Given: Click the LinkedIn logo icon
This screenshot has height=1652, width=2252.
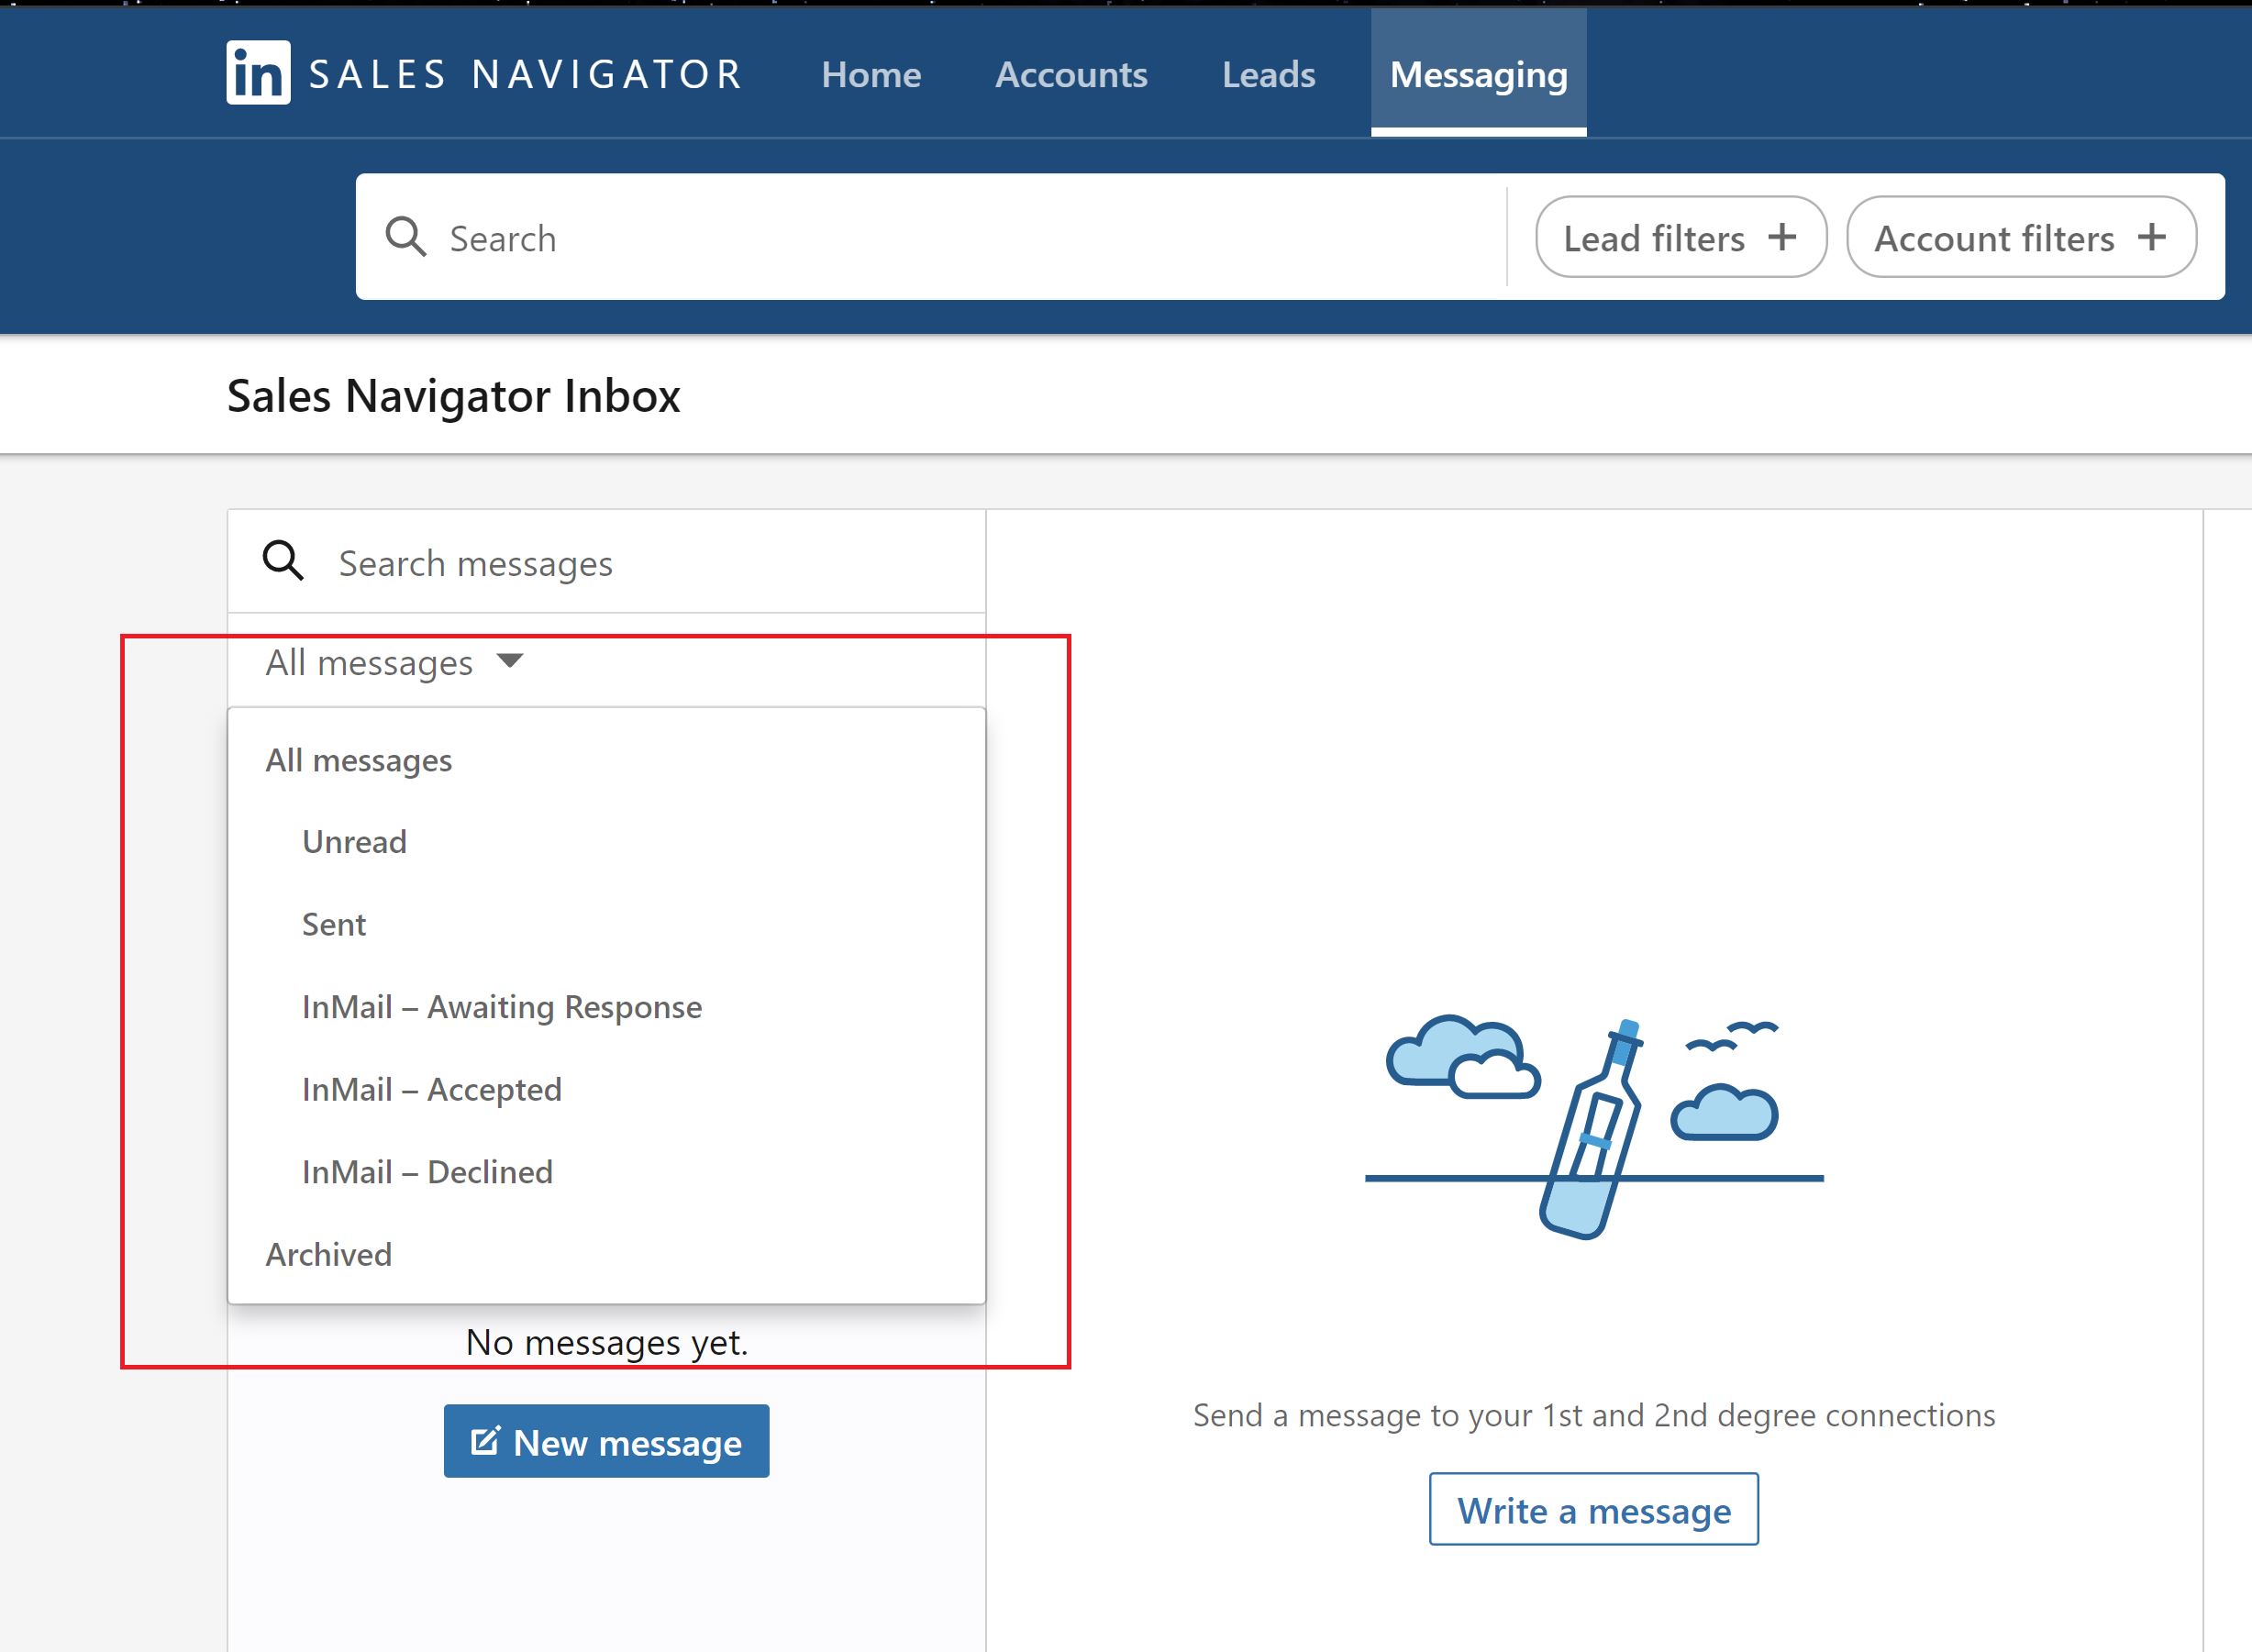Looking at the screenshot, I should coord(258,73).
